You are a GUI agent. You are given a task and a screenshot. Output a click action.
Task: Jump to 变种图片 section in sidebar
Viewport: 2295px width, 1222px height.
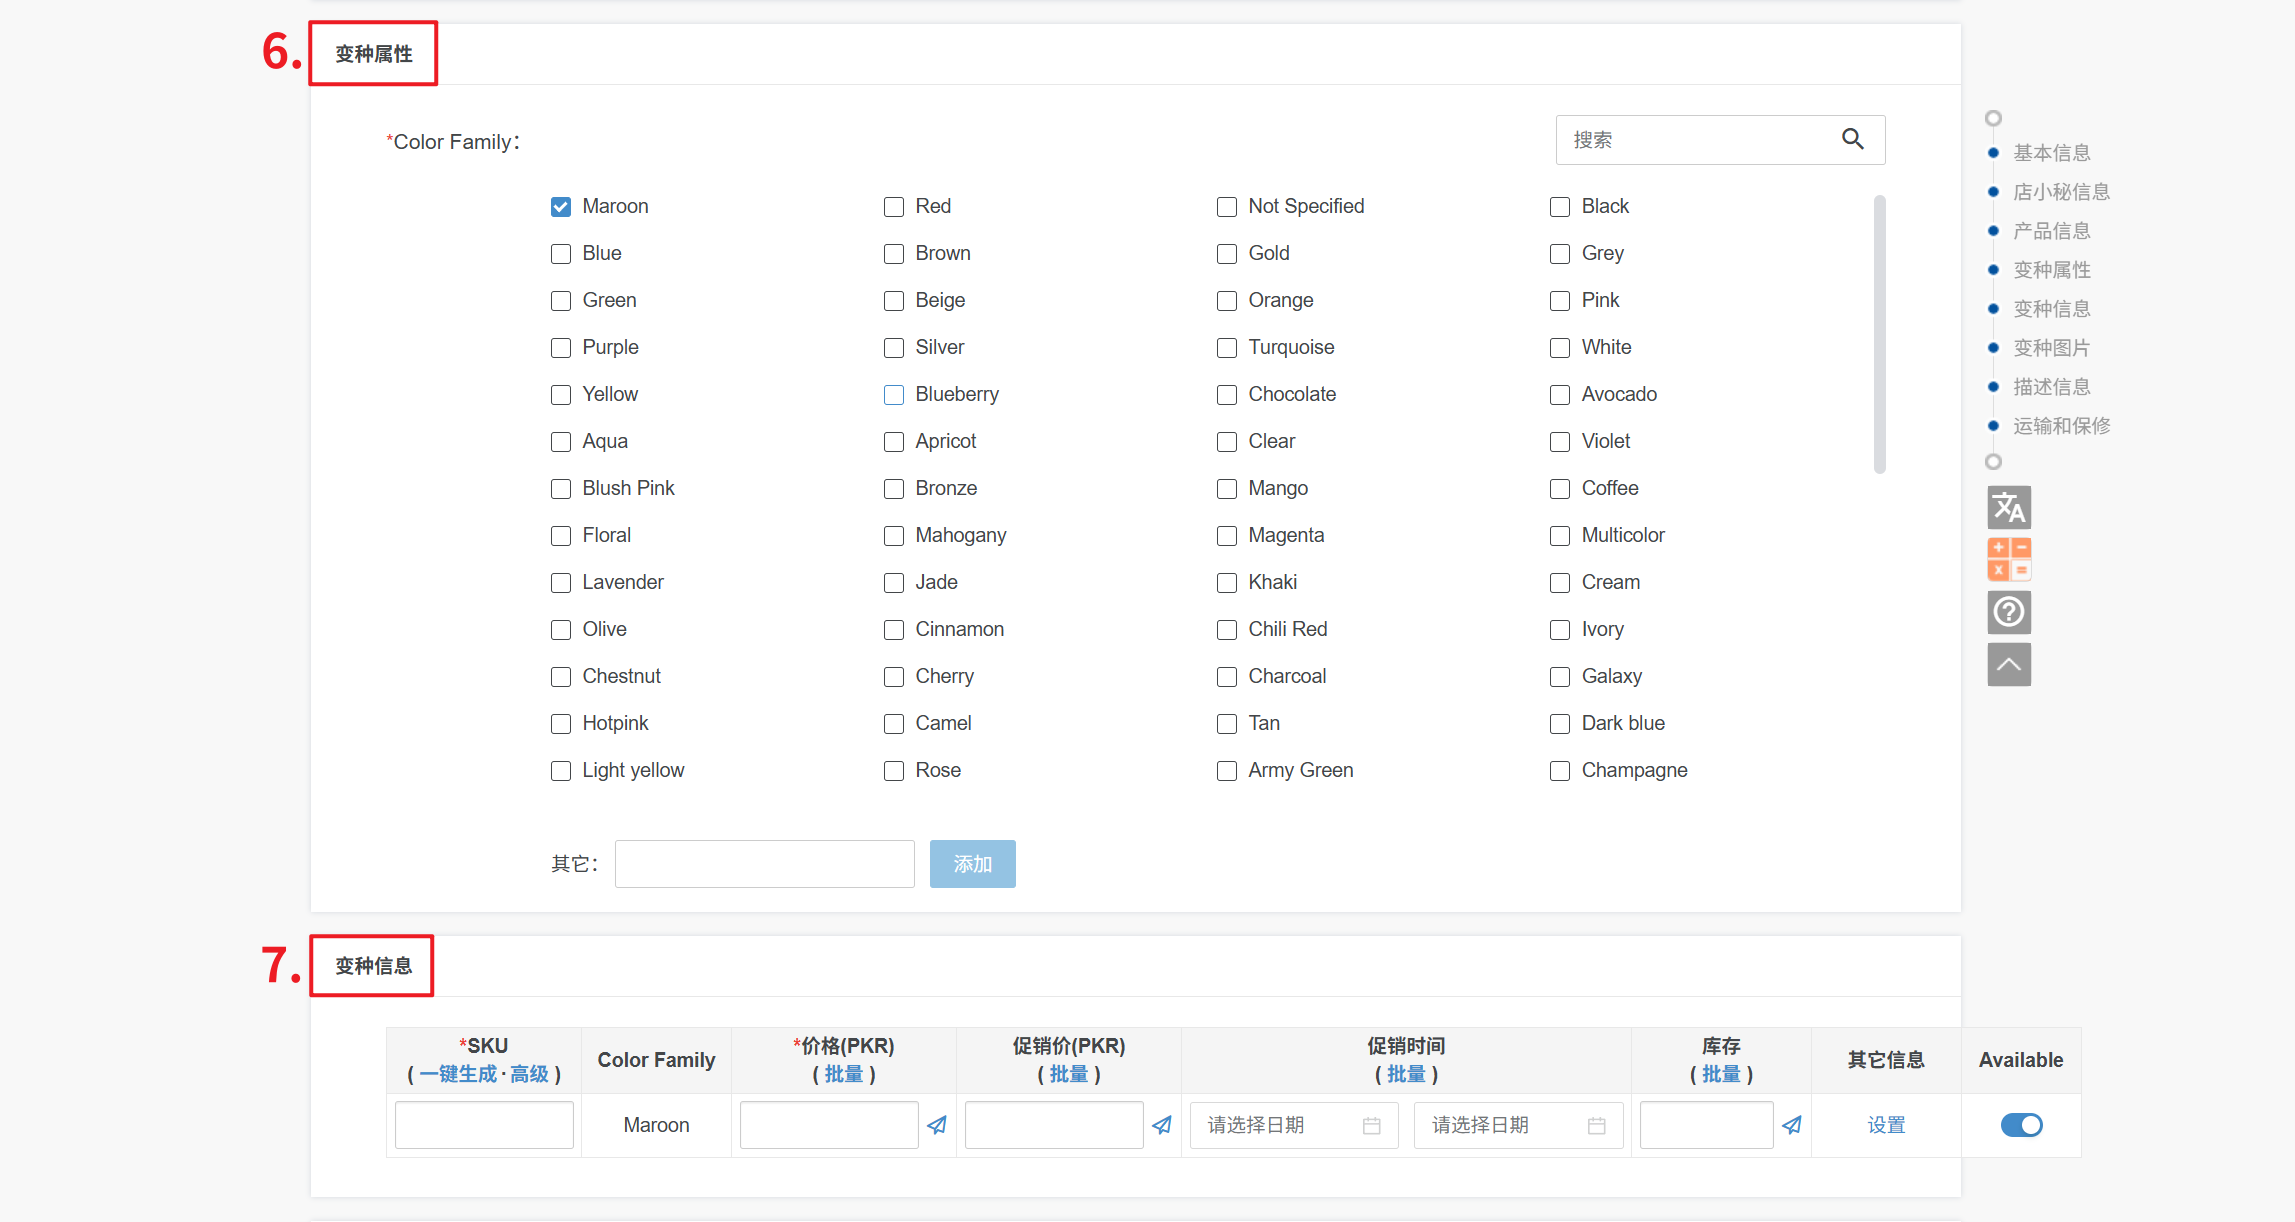(x=2051, y=348)
